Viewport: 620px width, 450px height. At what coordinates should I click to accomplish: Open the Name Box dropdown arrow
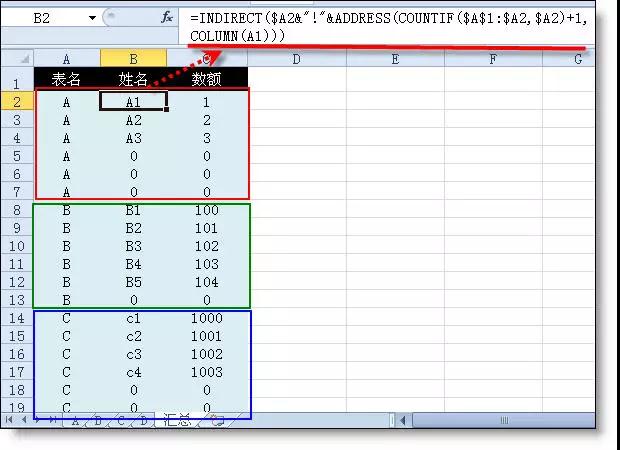pos(92,18)
